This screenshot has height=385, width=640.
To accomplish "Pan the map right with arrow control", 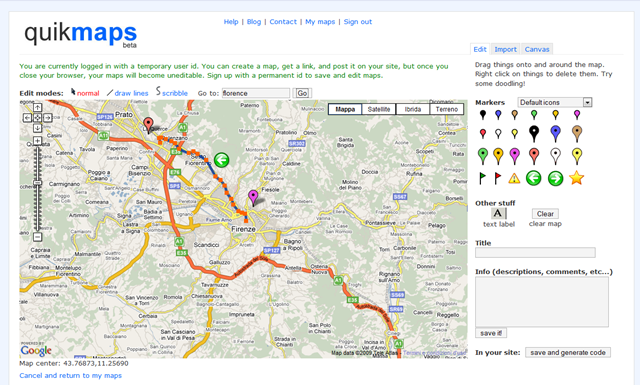I will [47, 118].
